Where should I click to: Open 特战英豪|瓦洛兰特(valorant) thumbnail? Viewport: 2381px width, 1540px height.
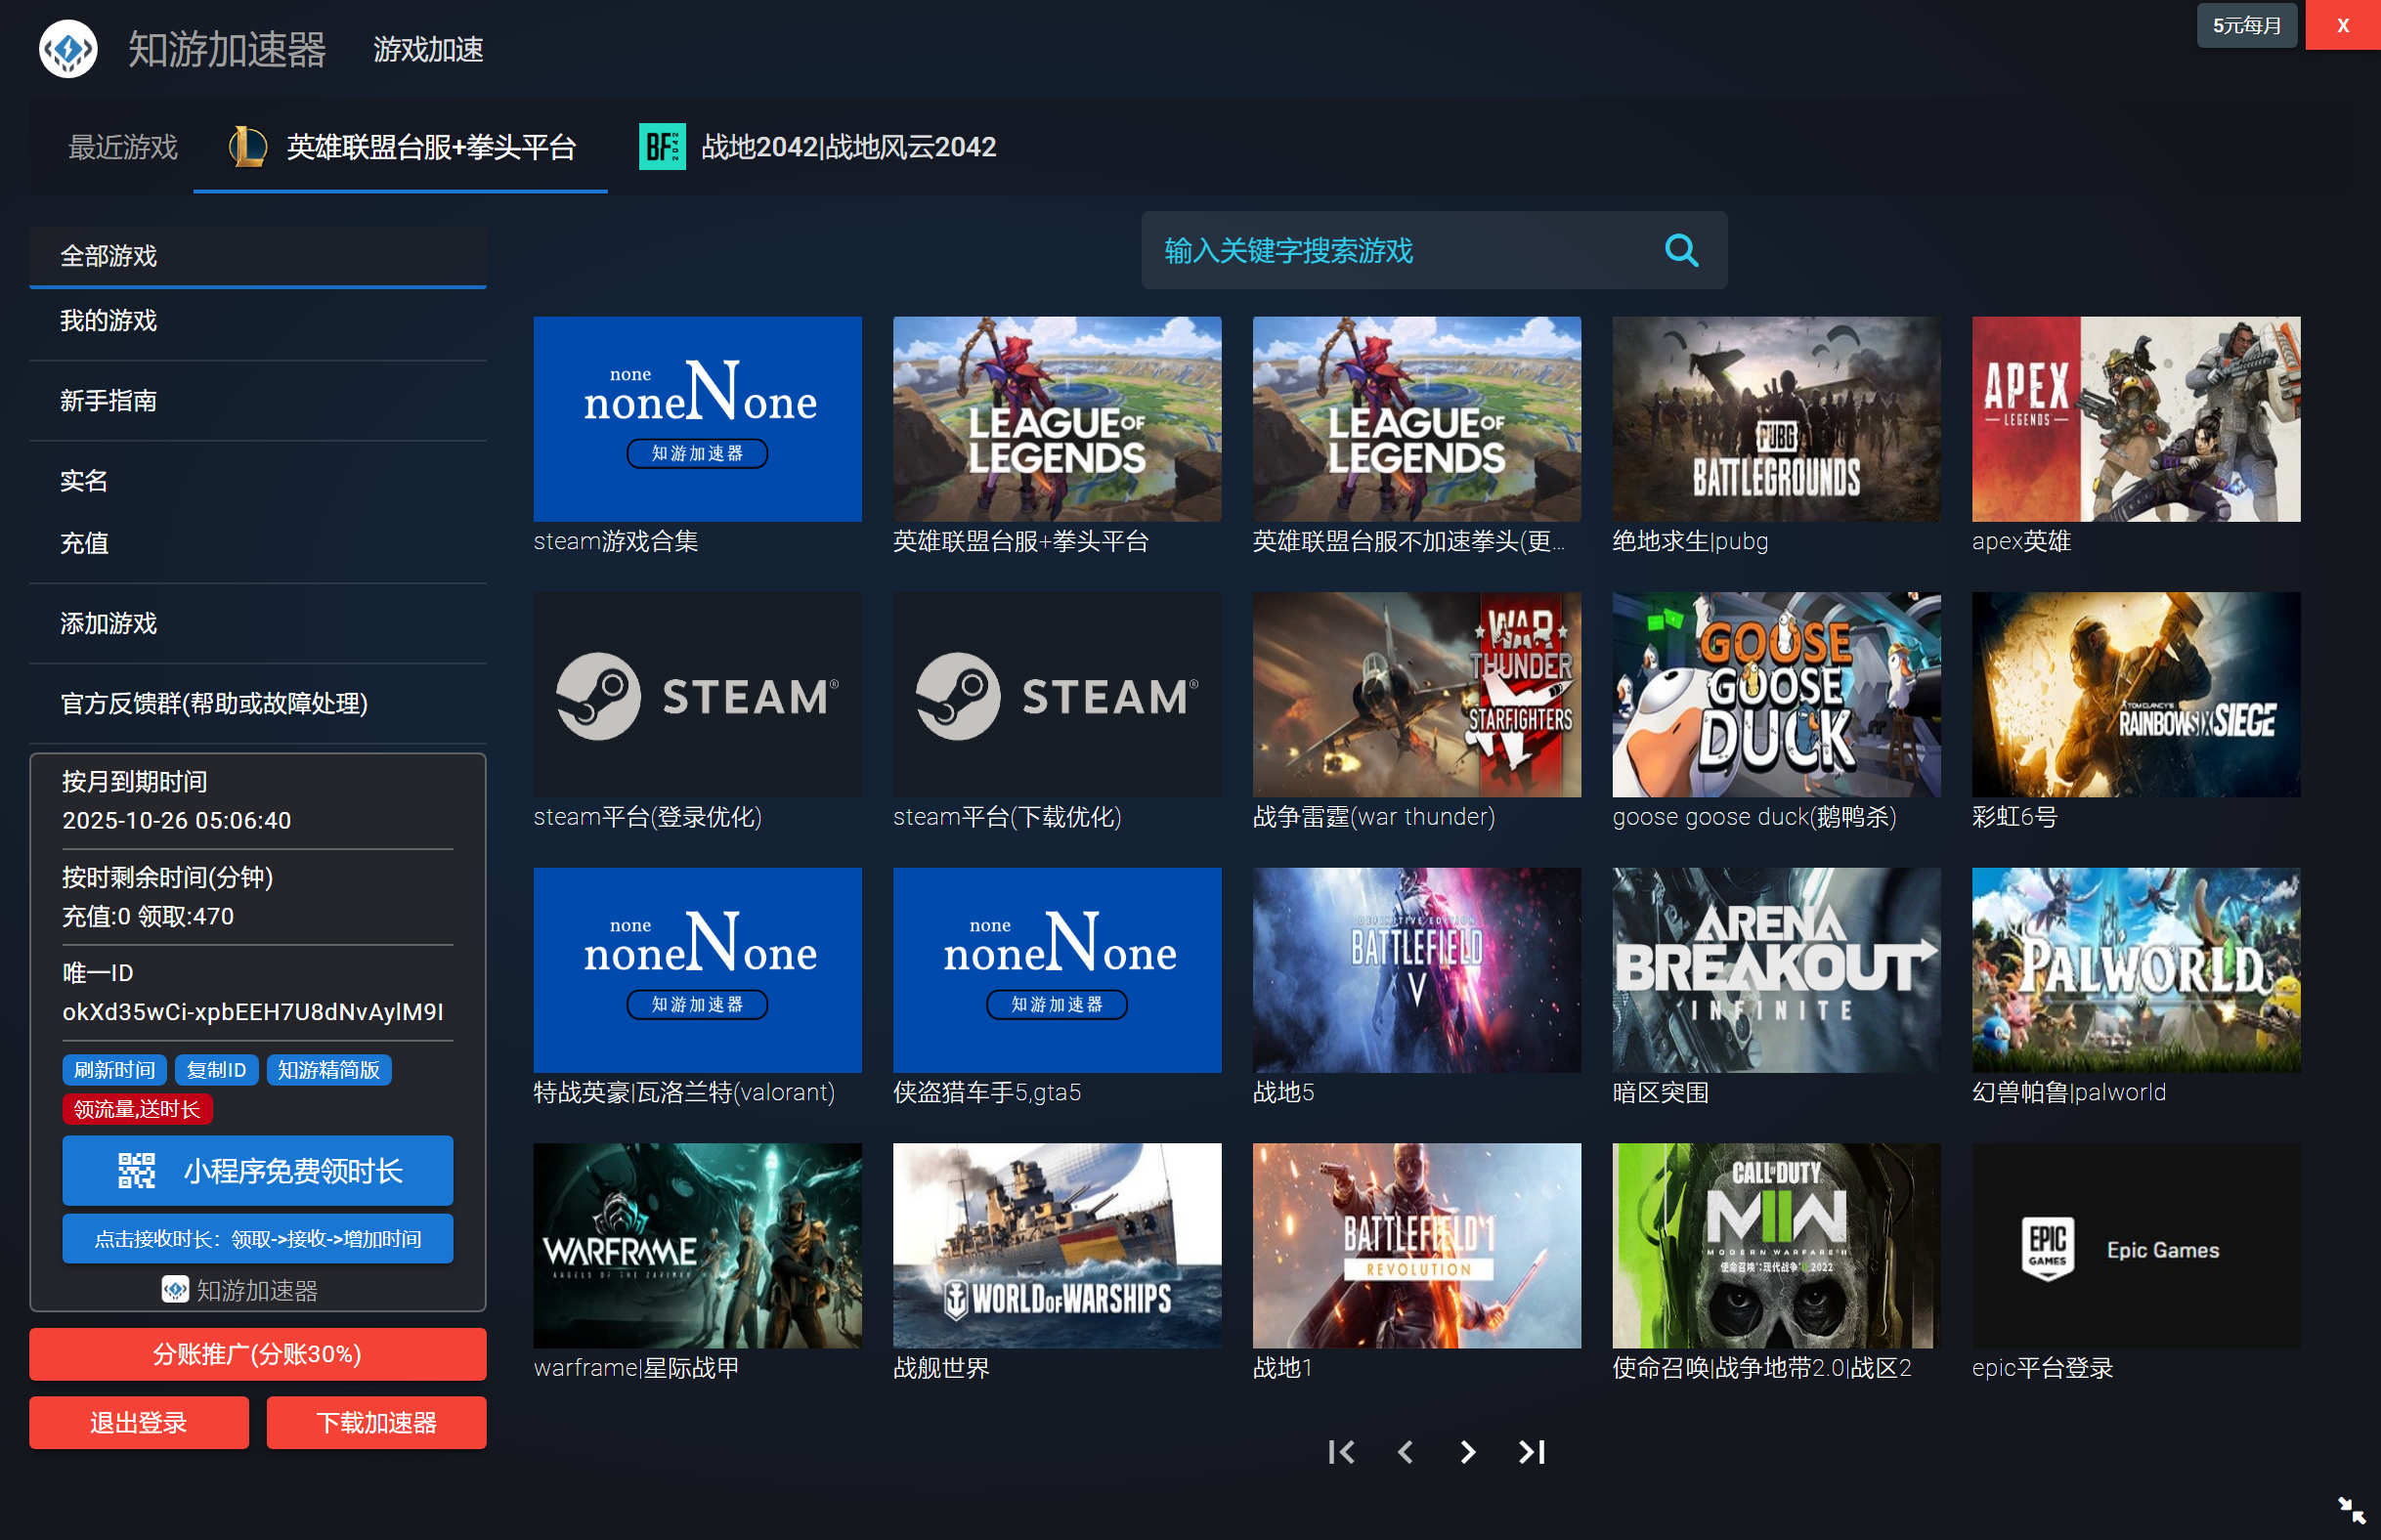[697, 970]
